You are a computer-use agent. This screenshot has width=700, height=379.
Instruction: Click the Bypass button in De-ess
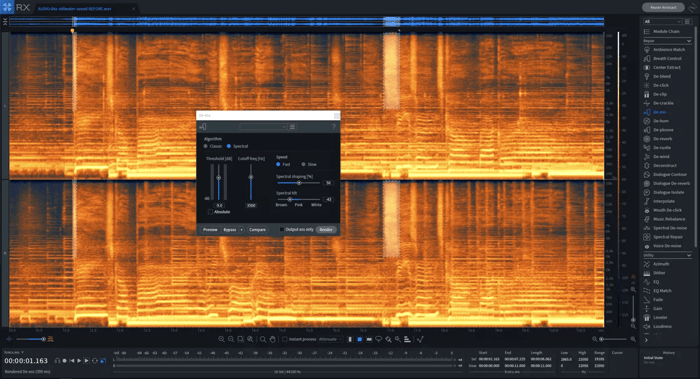click(x=230, y=230)
